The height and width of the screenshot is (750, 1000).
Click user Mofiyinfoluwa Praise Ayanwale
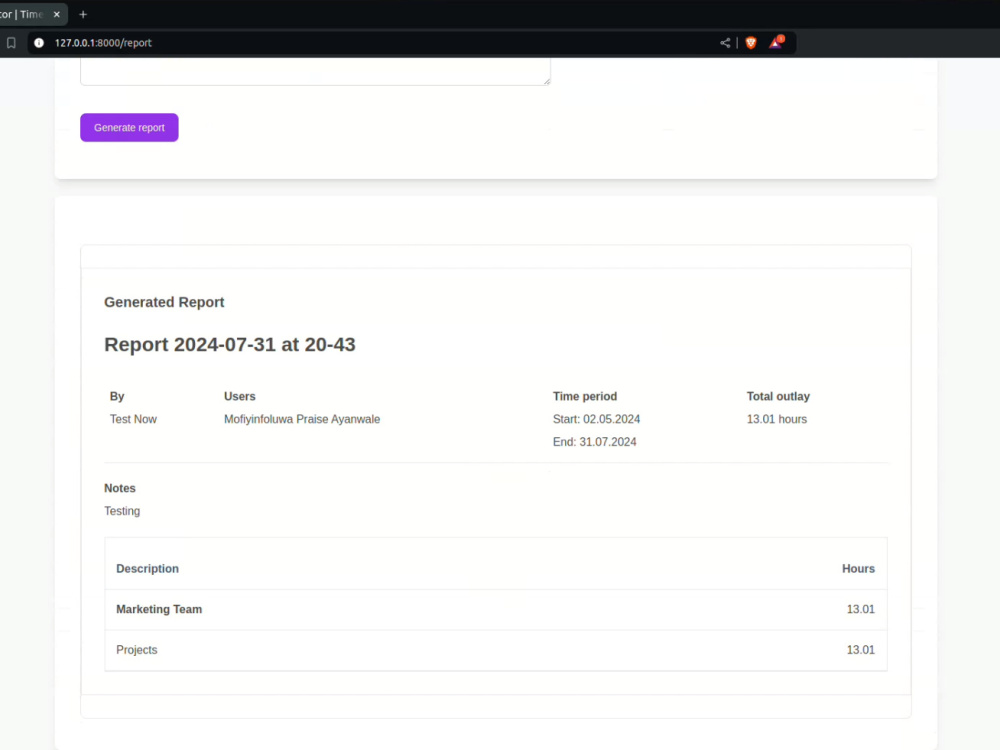[x=302, y=419]
